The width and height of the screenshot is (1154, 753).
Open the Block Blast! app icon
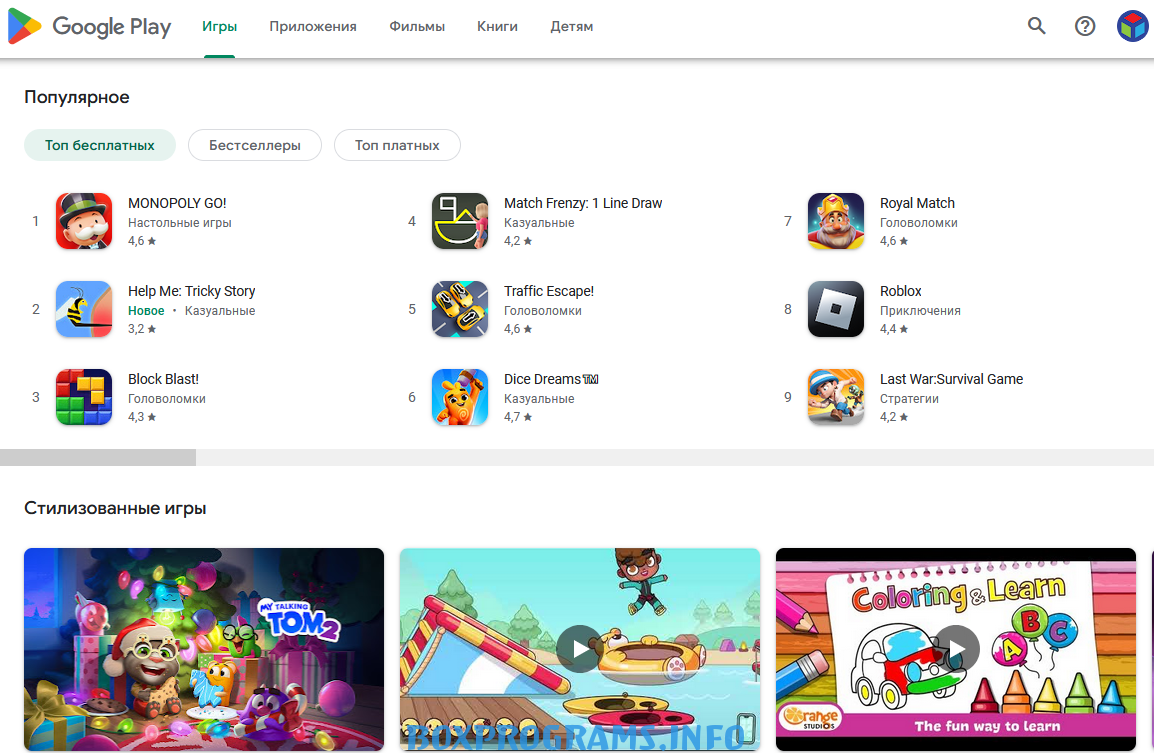pos(84,397)
